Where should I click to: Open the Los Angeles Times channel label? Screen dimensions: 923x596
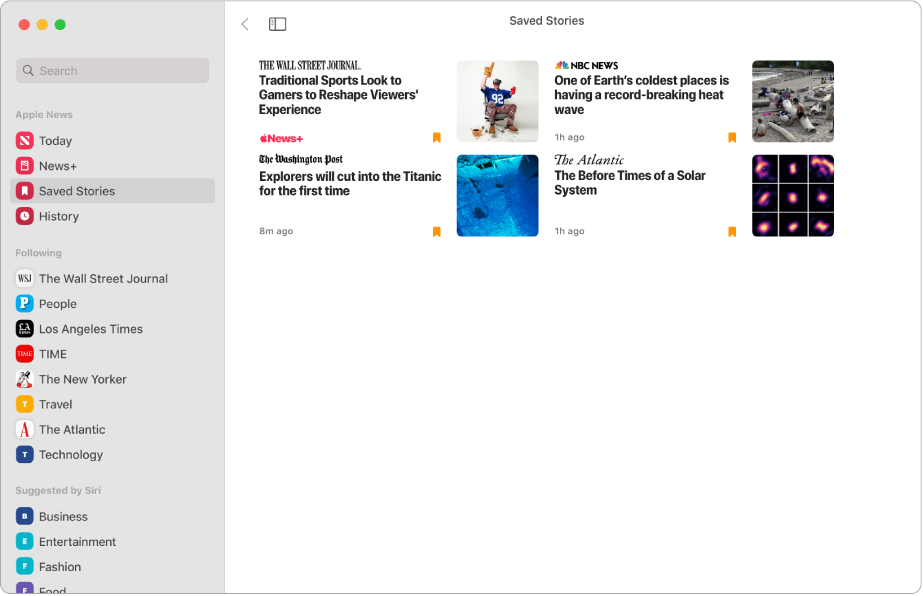(91, 329)
